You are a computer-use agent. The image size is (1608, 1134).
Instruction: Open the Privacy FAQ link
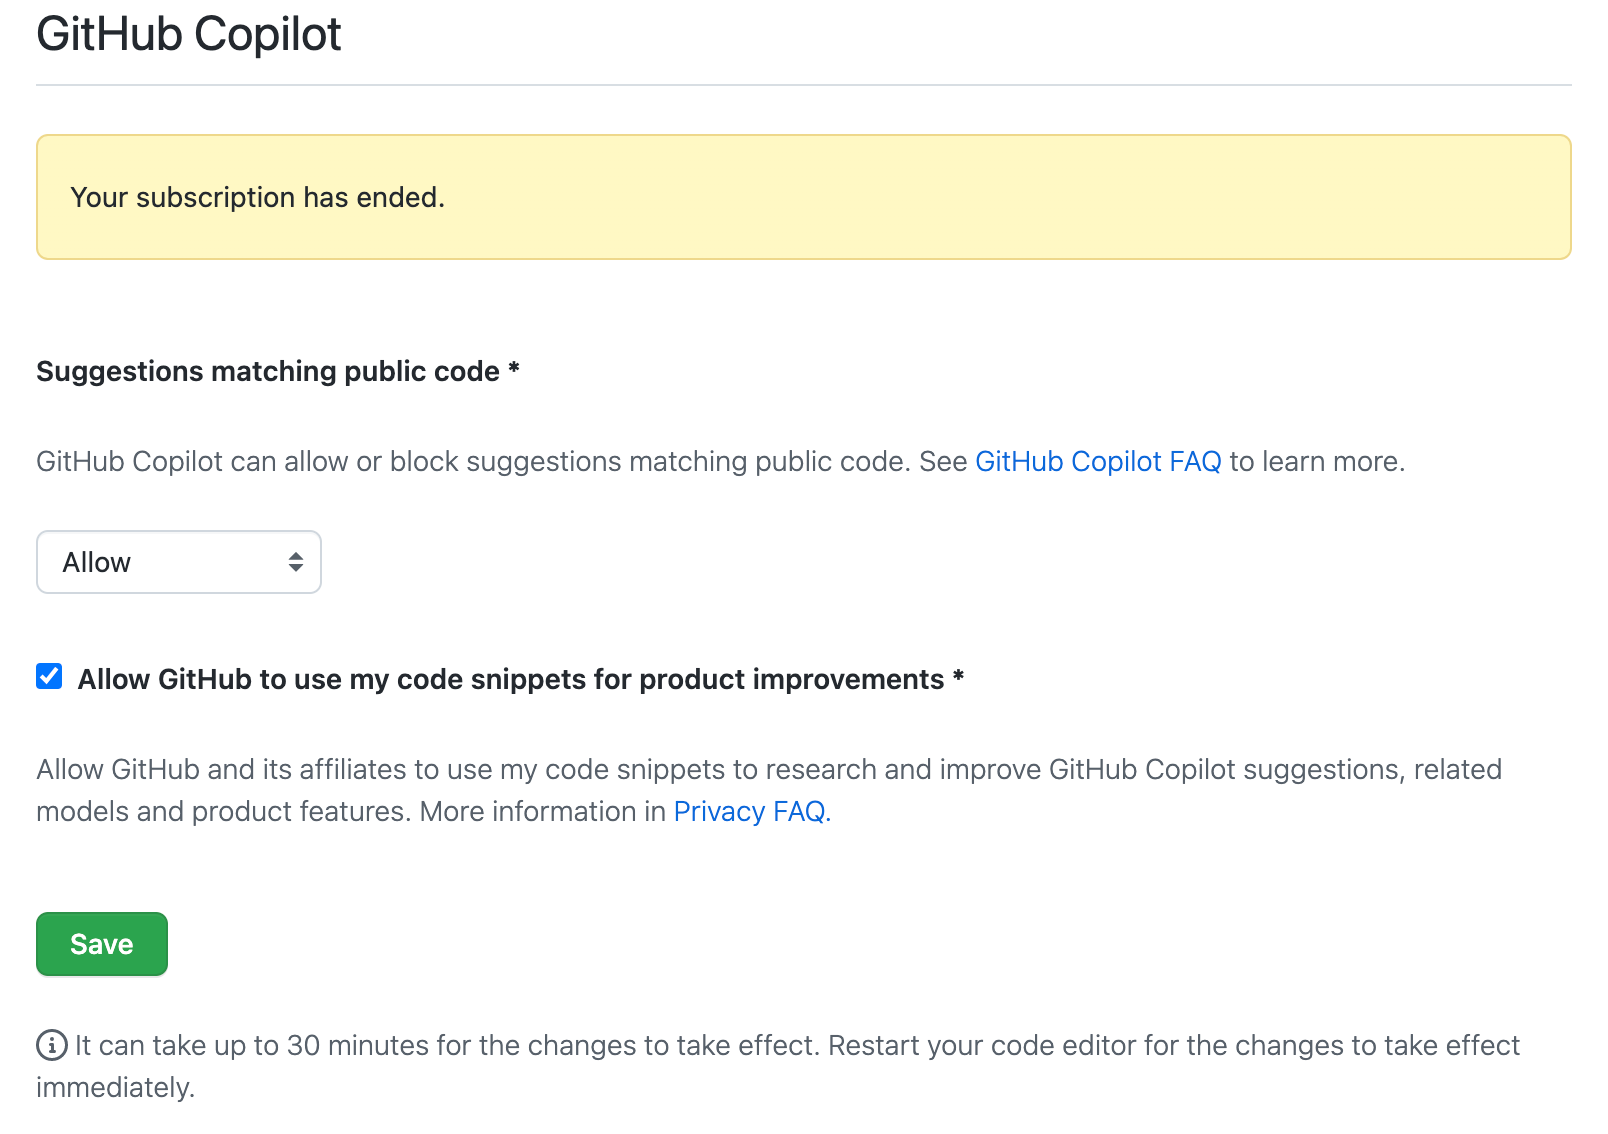pos(752,811)
